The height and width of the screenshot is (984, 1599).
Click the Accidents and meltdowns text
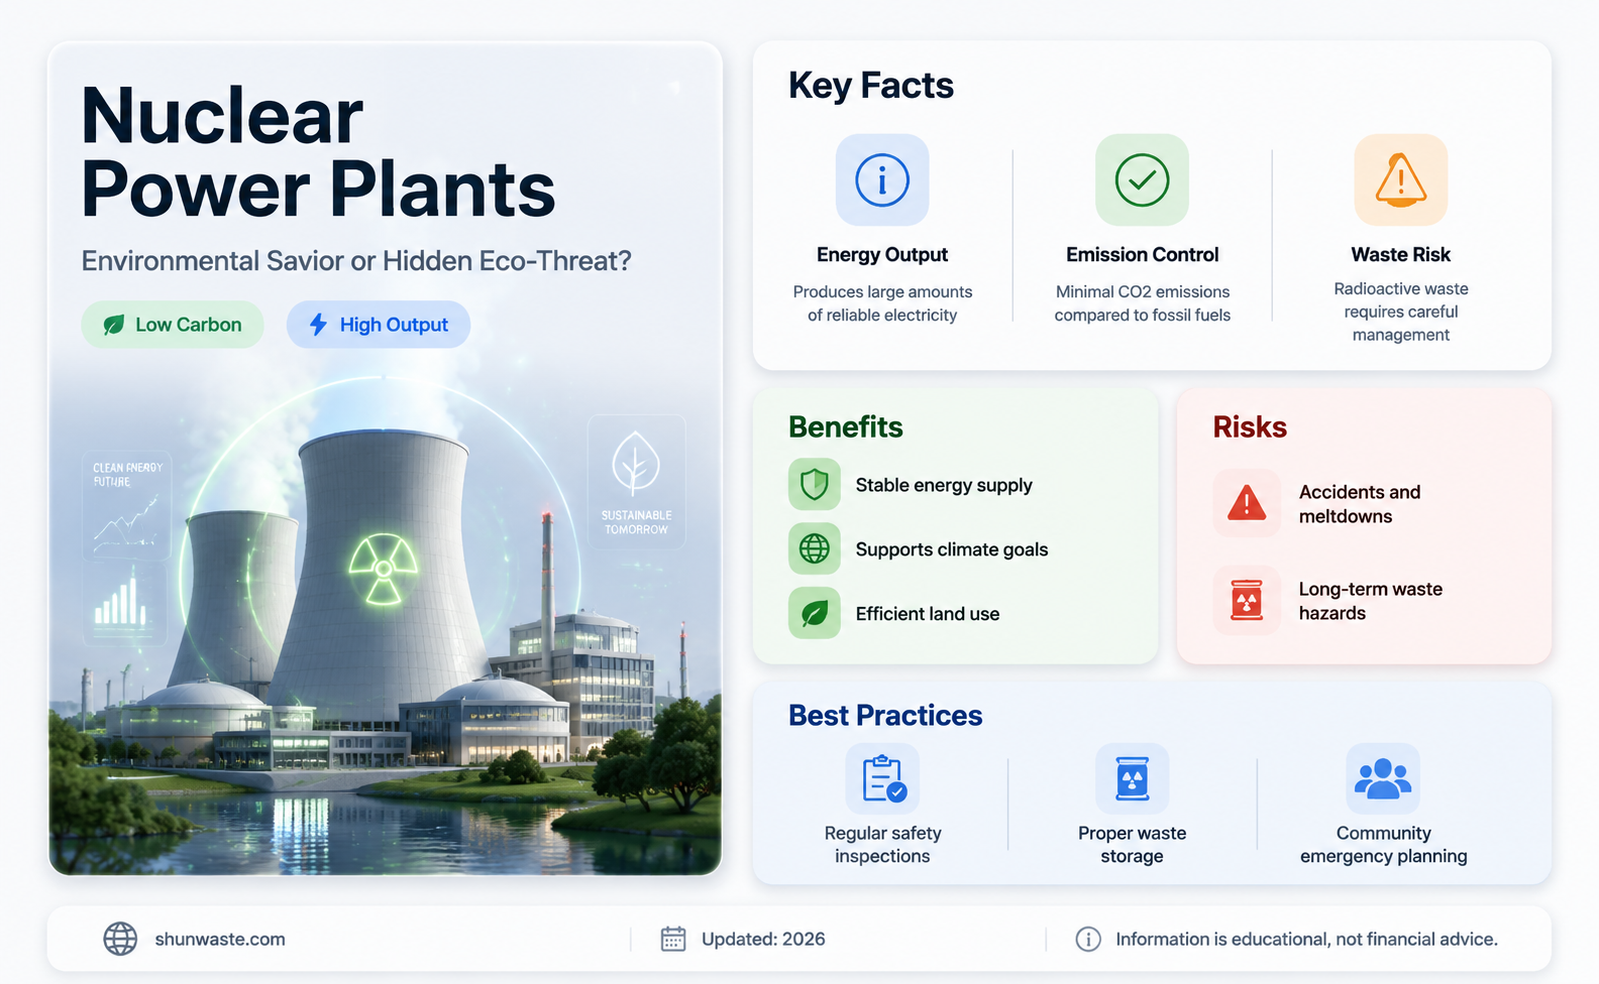1359,504
